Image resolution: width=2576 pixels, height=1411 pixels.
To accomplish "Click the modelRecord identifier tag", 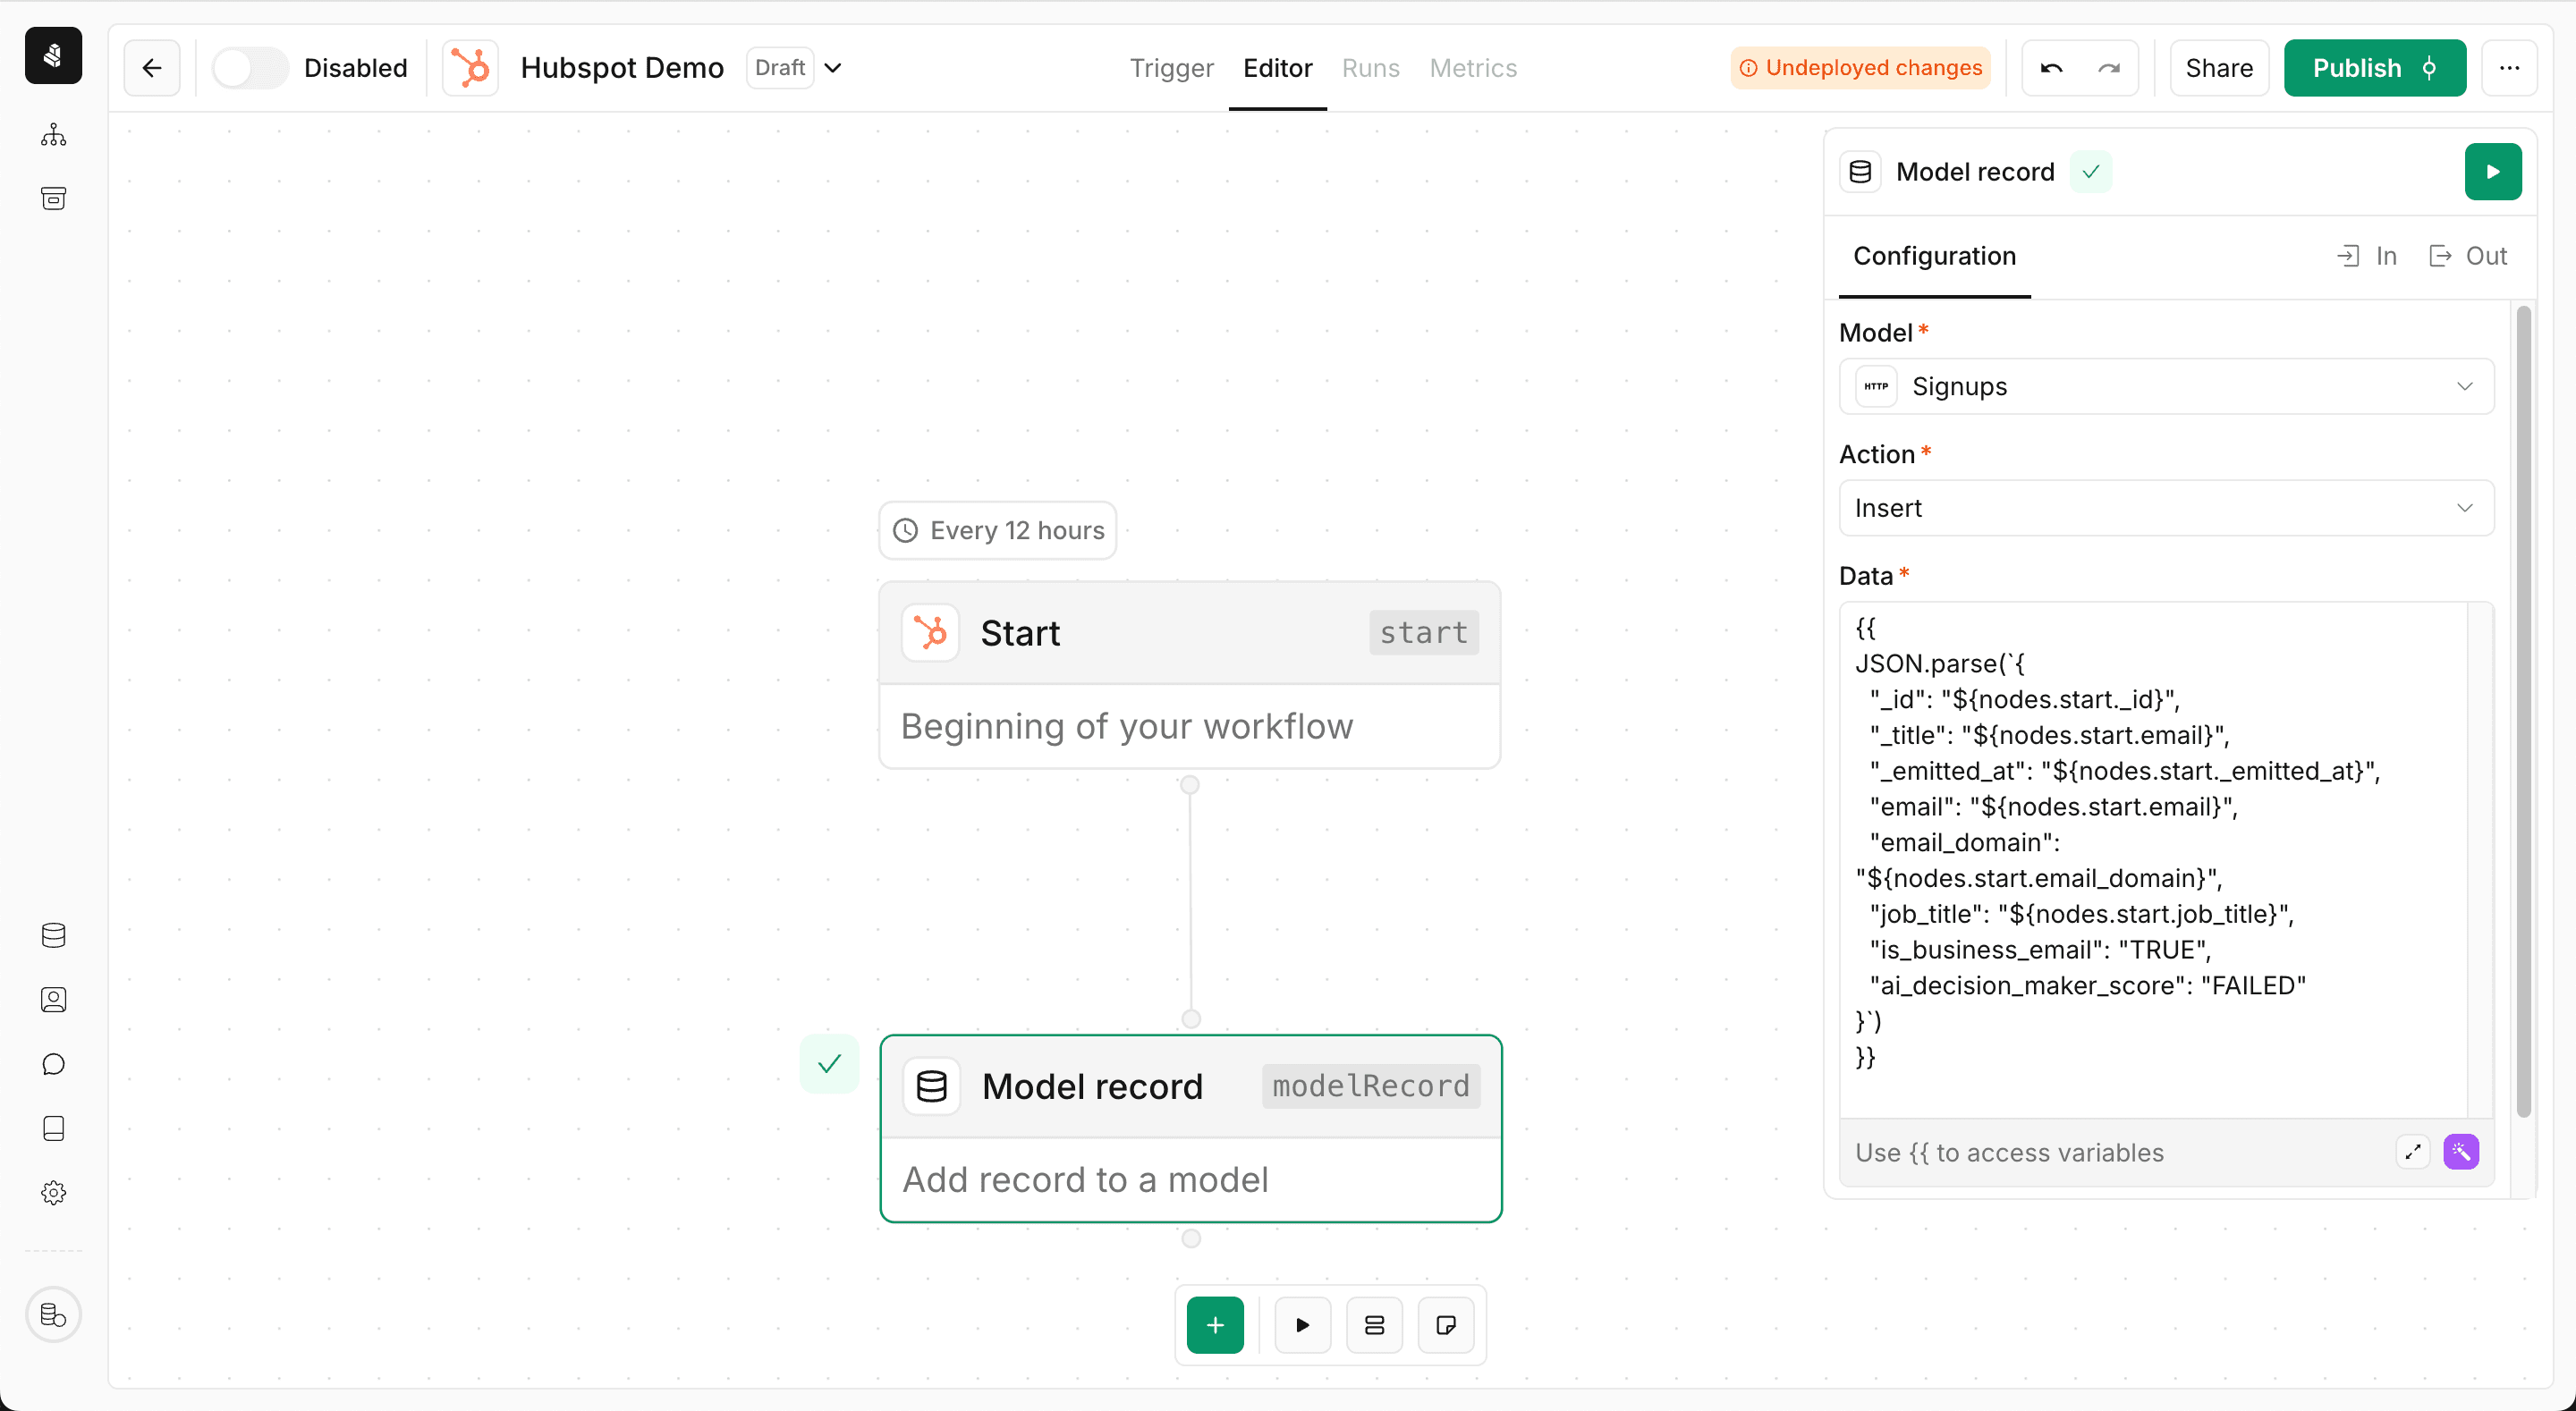I will pyautogui.click(x=1370, y=1086).
